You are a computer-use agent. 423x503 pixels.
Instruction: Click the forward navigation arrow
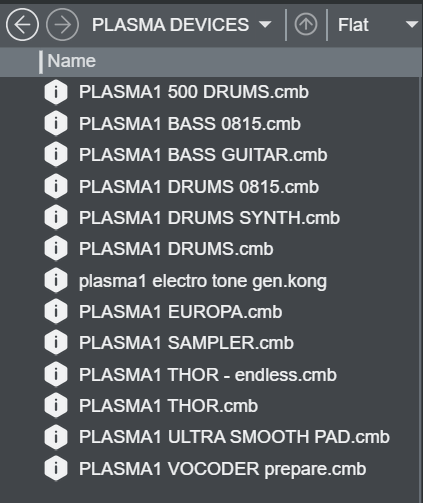(x=62, y=25)
